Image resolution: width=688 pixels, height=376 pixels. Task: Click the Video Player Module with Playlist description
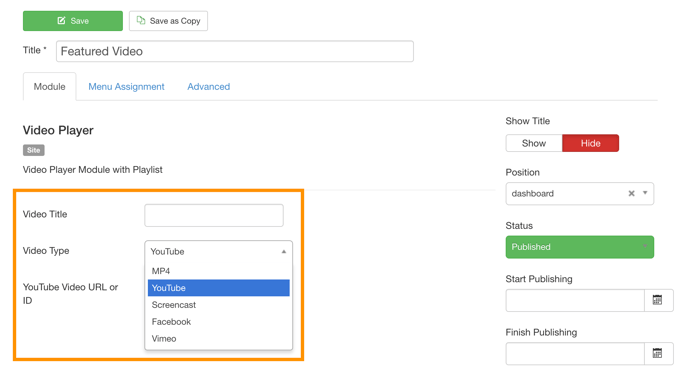coord(93,170)
